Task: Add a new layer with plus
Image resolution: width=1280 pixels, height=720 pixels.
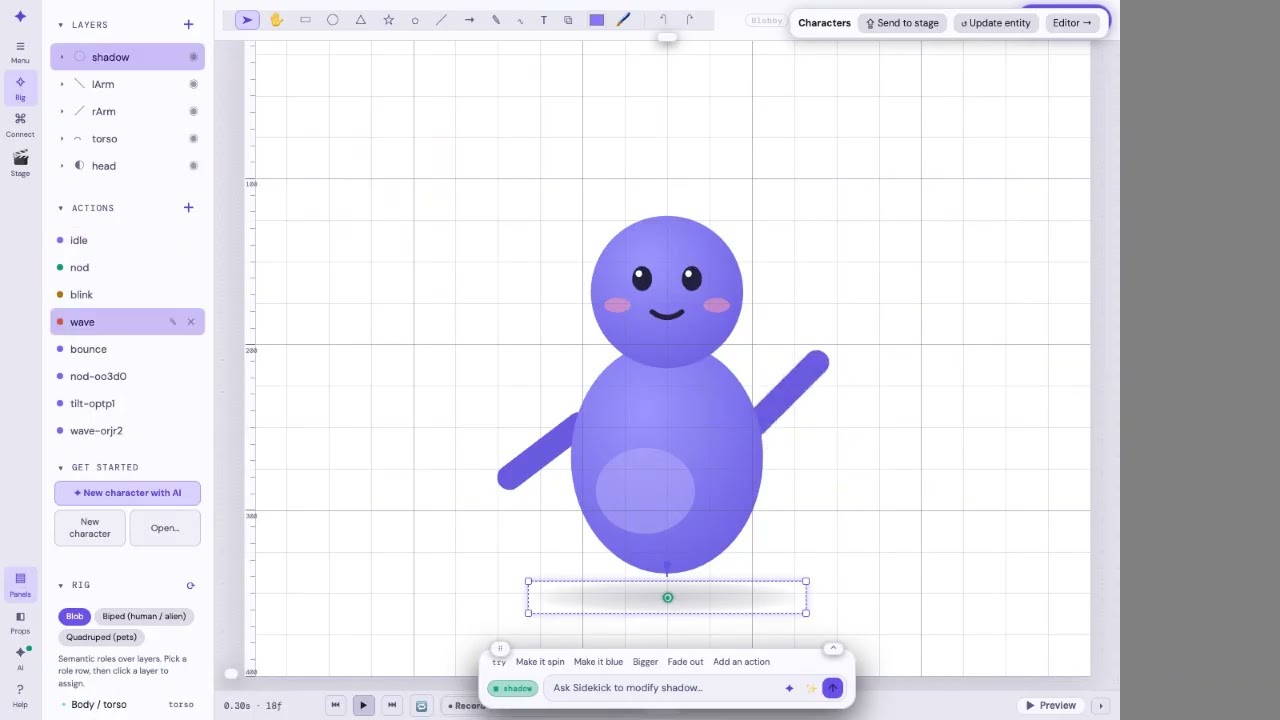Action: (x=188, y=24)
